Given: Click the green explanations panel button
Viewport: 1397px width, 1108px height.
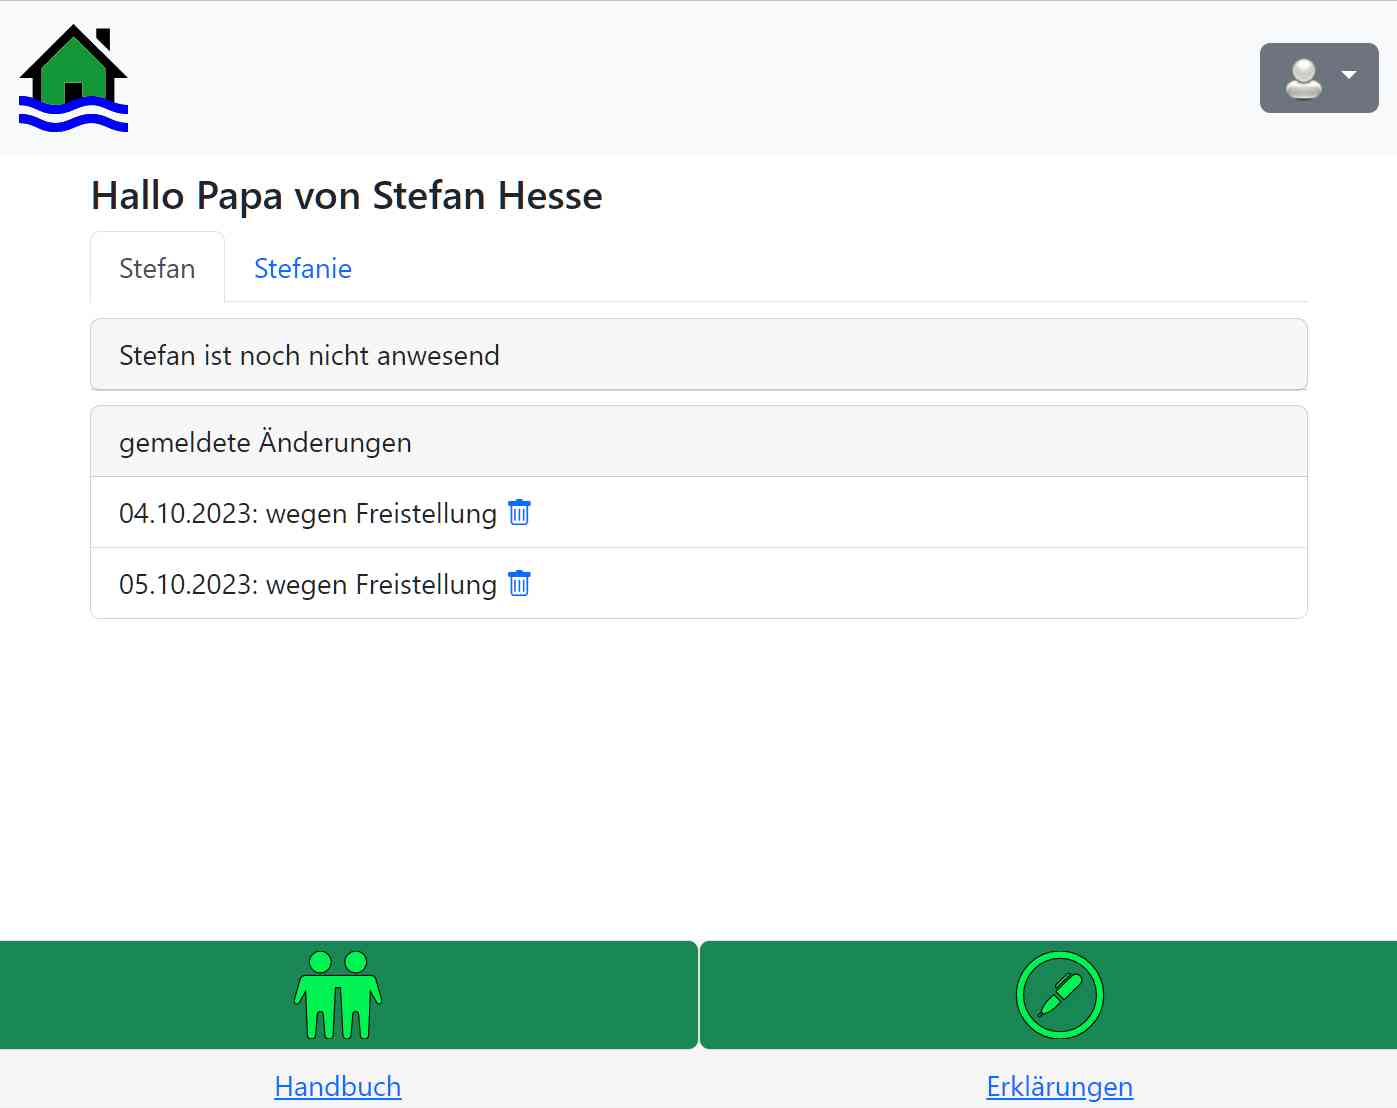Looking at the screenshot, I should [1059, 995].
